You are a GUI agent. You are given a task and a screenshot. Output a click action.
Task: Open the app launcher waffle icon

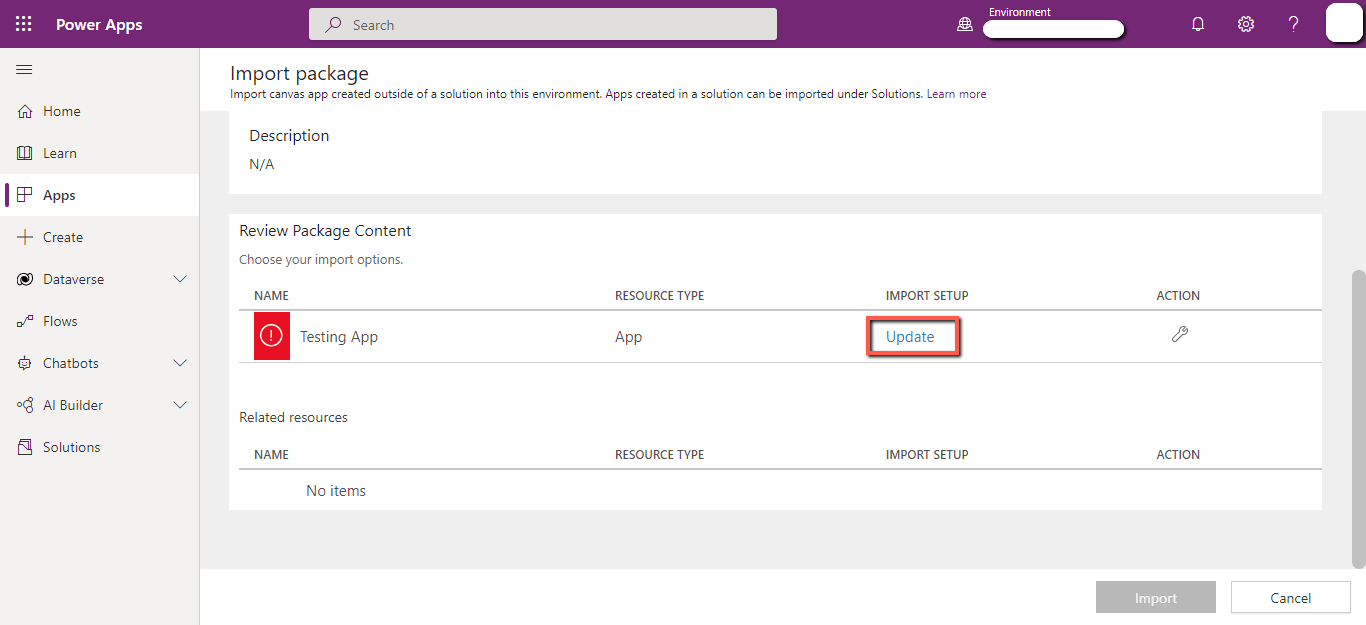[x=24, y=24]
